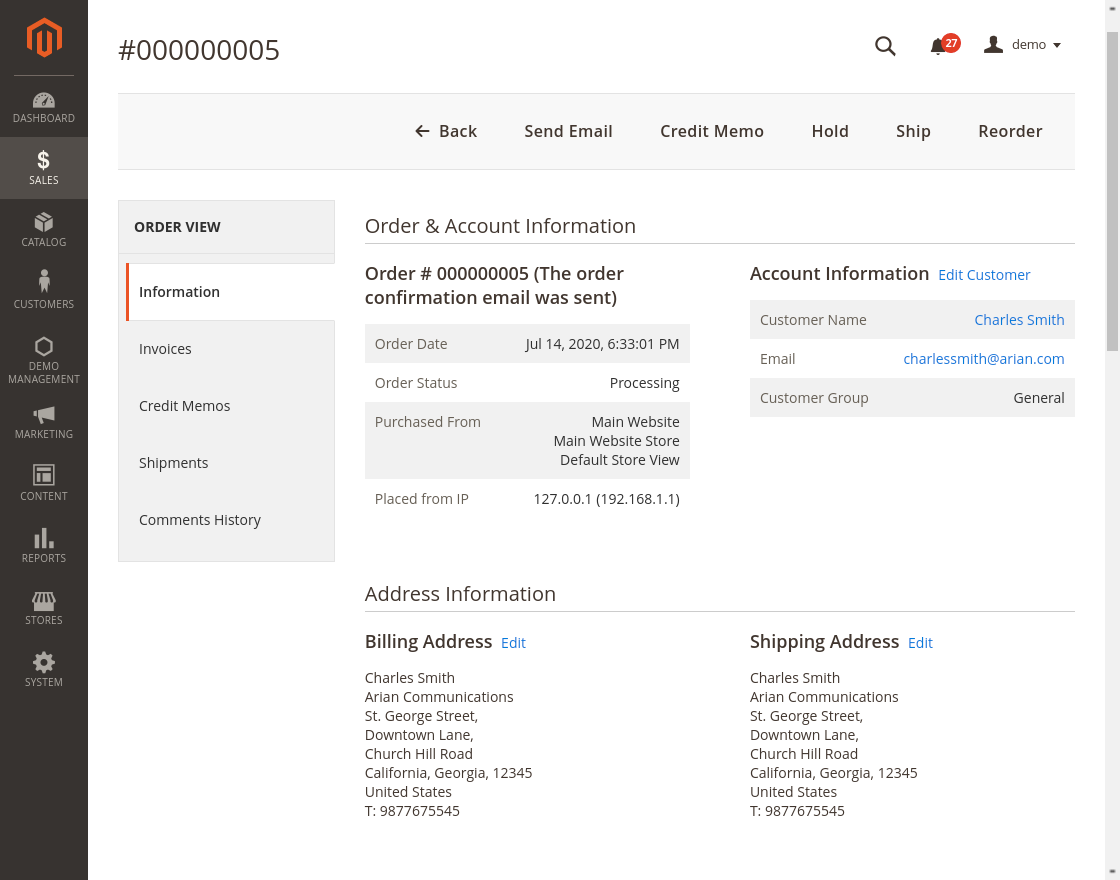Open the Comments History tab
1120x880 pixels.
pyautogui.click(x=200, y=519)
